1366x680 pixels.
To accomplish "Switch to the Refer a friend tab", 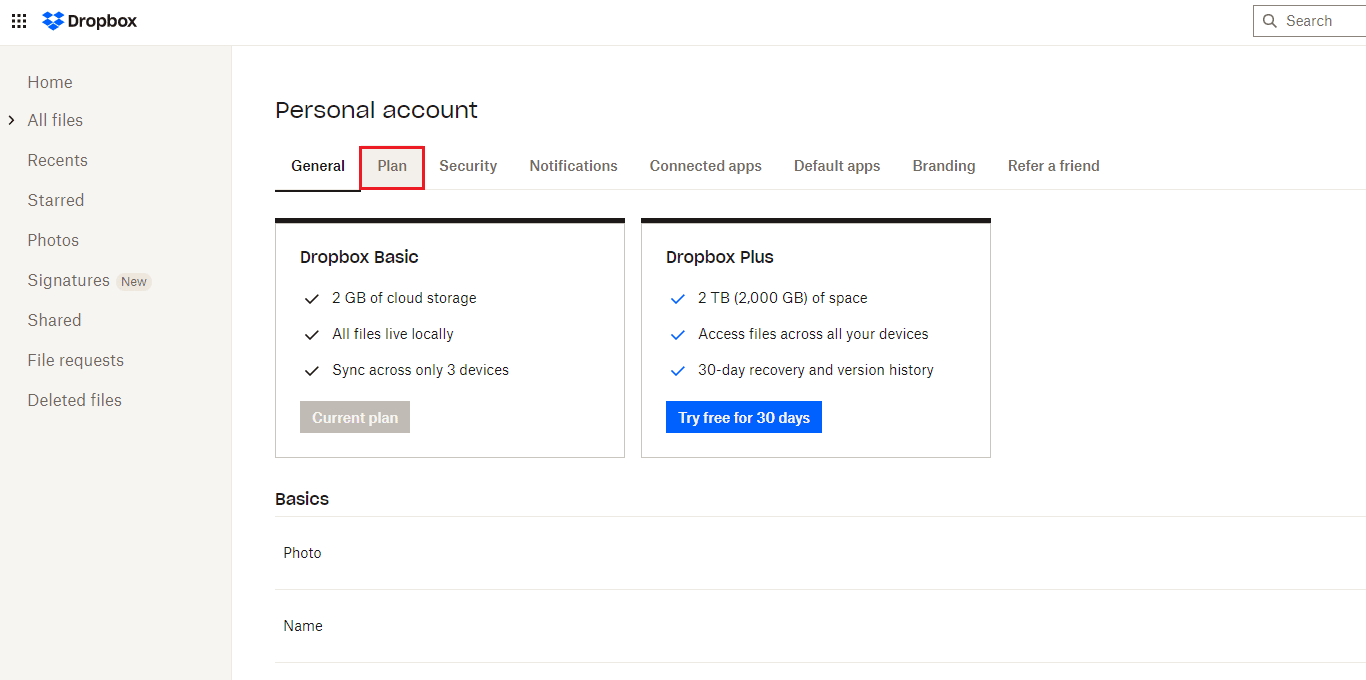I will (1054, 166).
